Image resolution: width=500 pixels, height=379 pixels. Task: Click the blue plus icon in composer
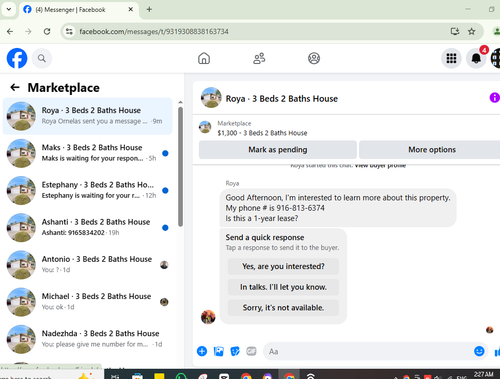pyautogui.click(x=202, y=351)
